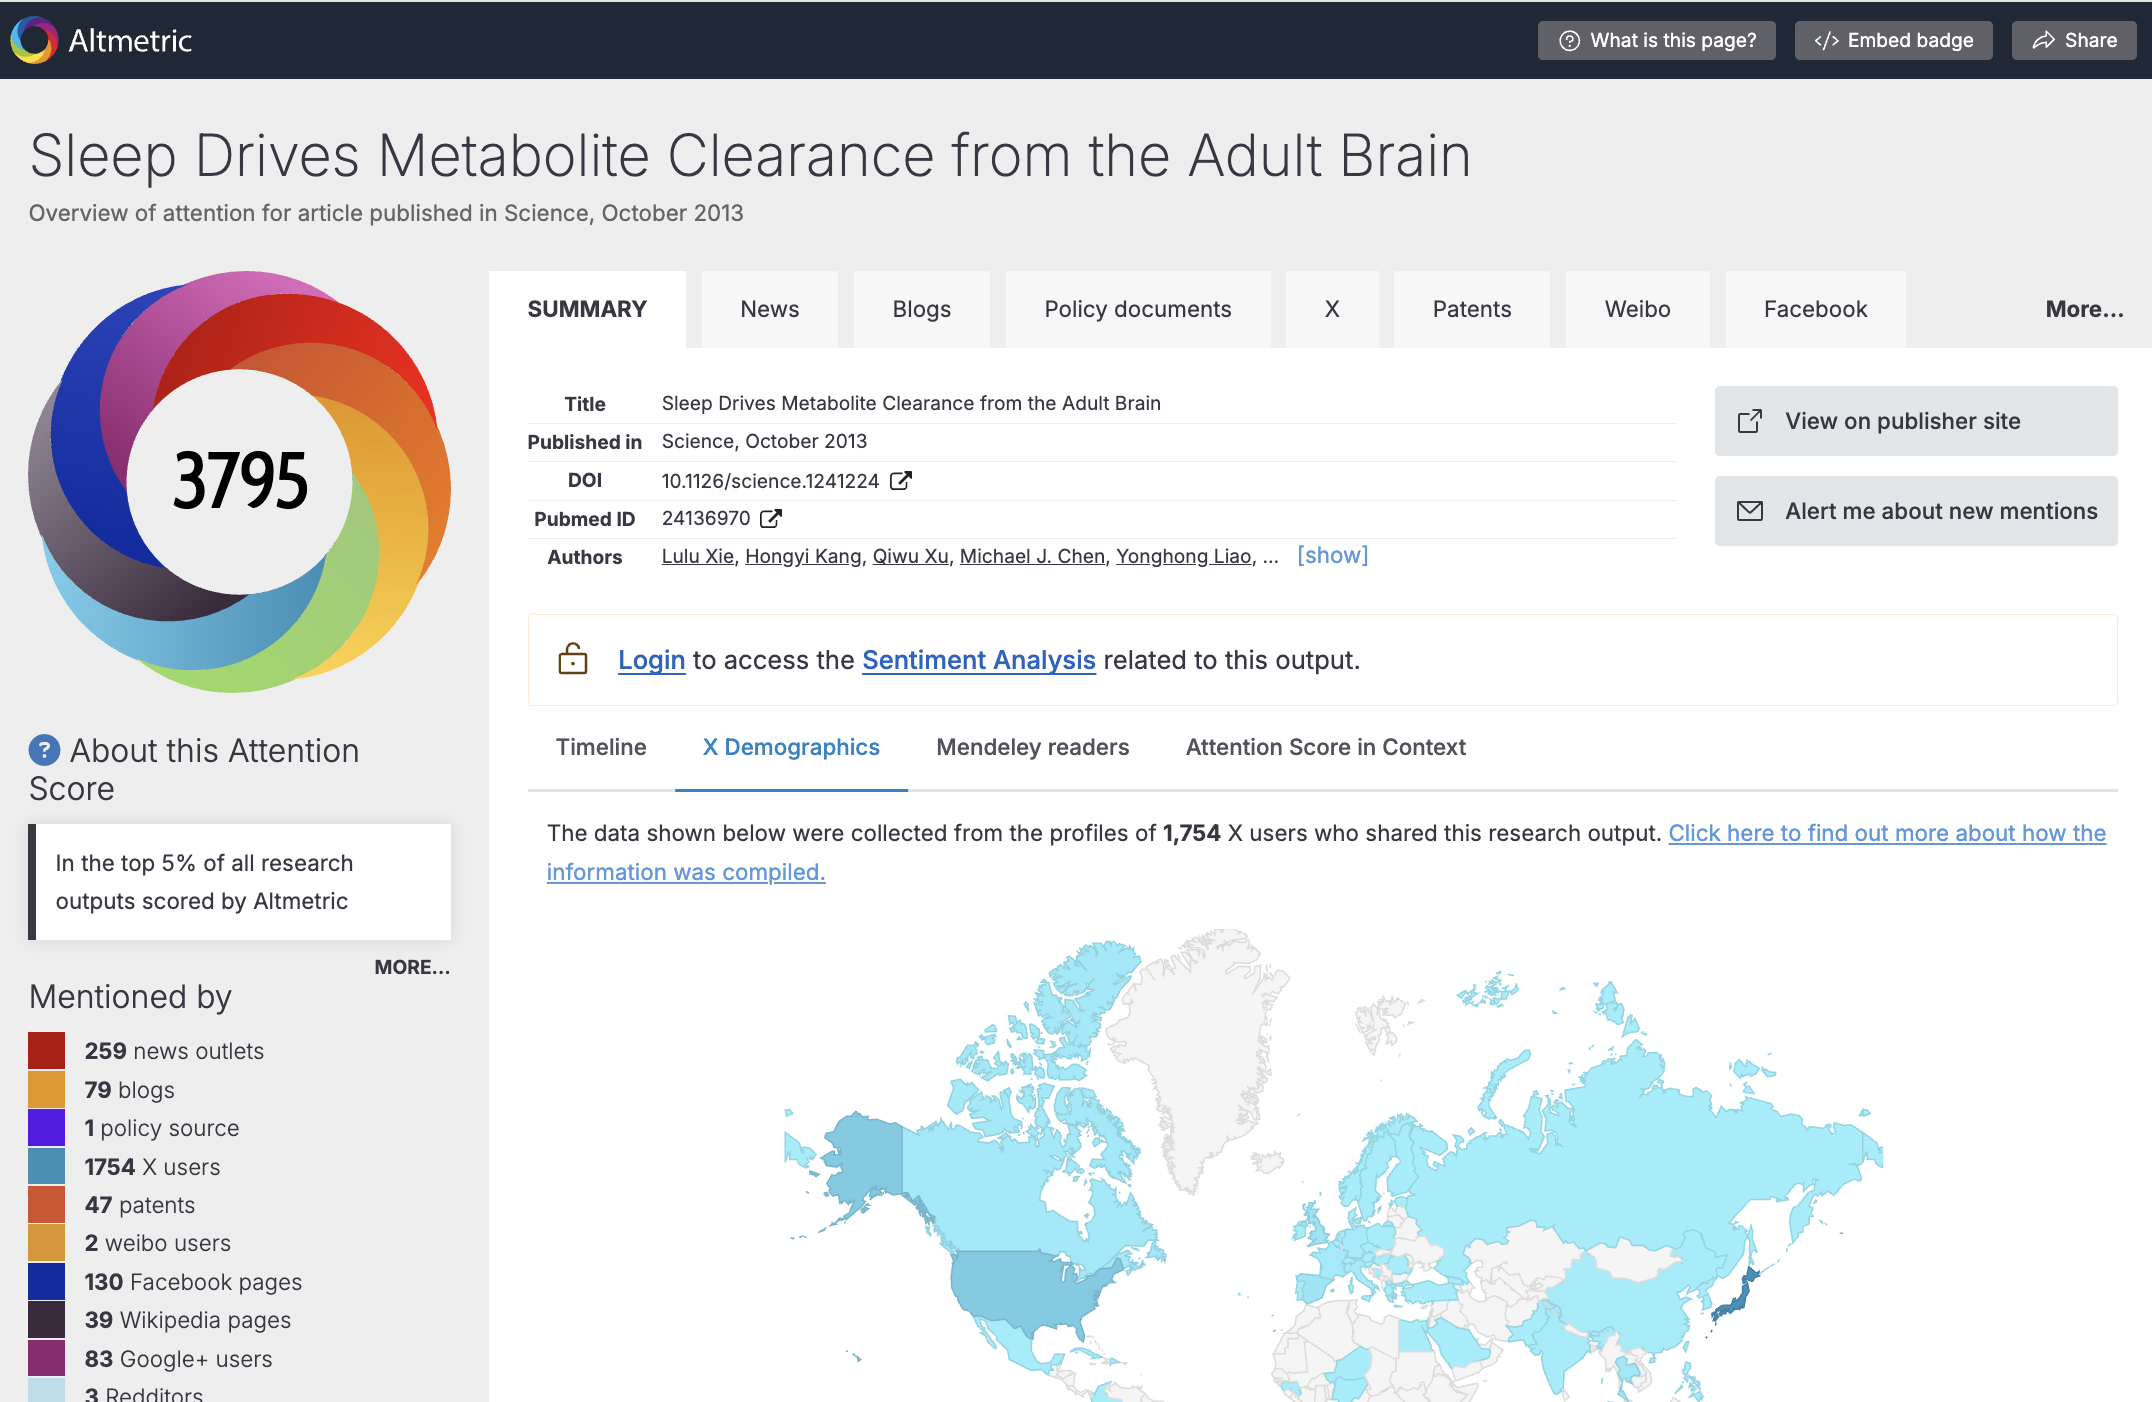Click the Altmetric logo icon

tap(35, 40)
